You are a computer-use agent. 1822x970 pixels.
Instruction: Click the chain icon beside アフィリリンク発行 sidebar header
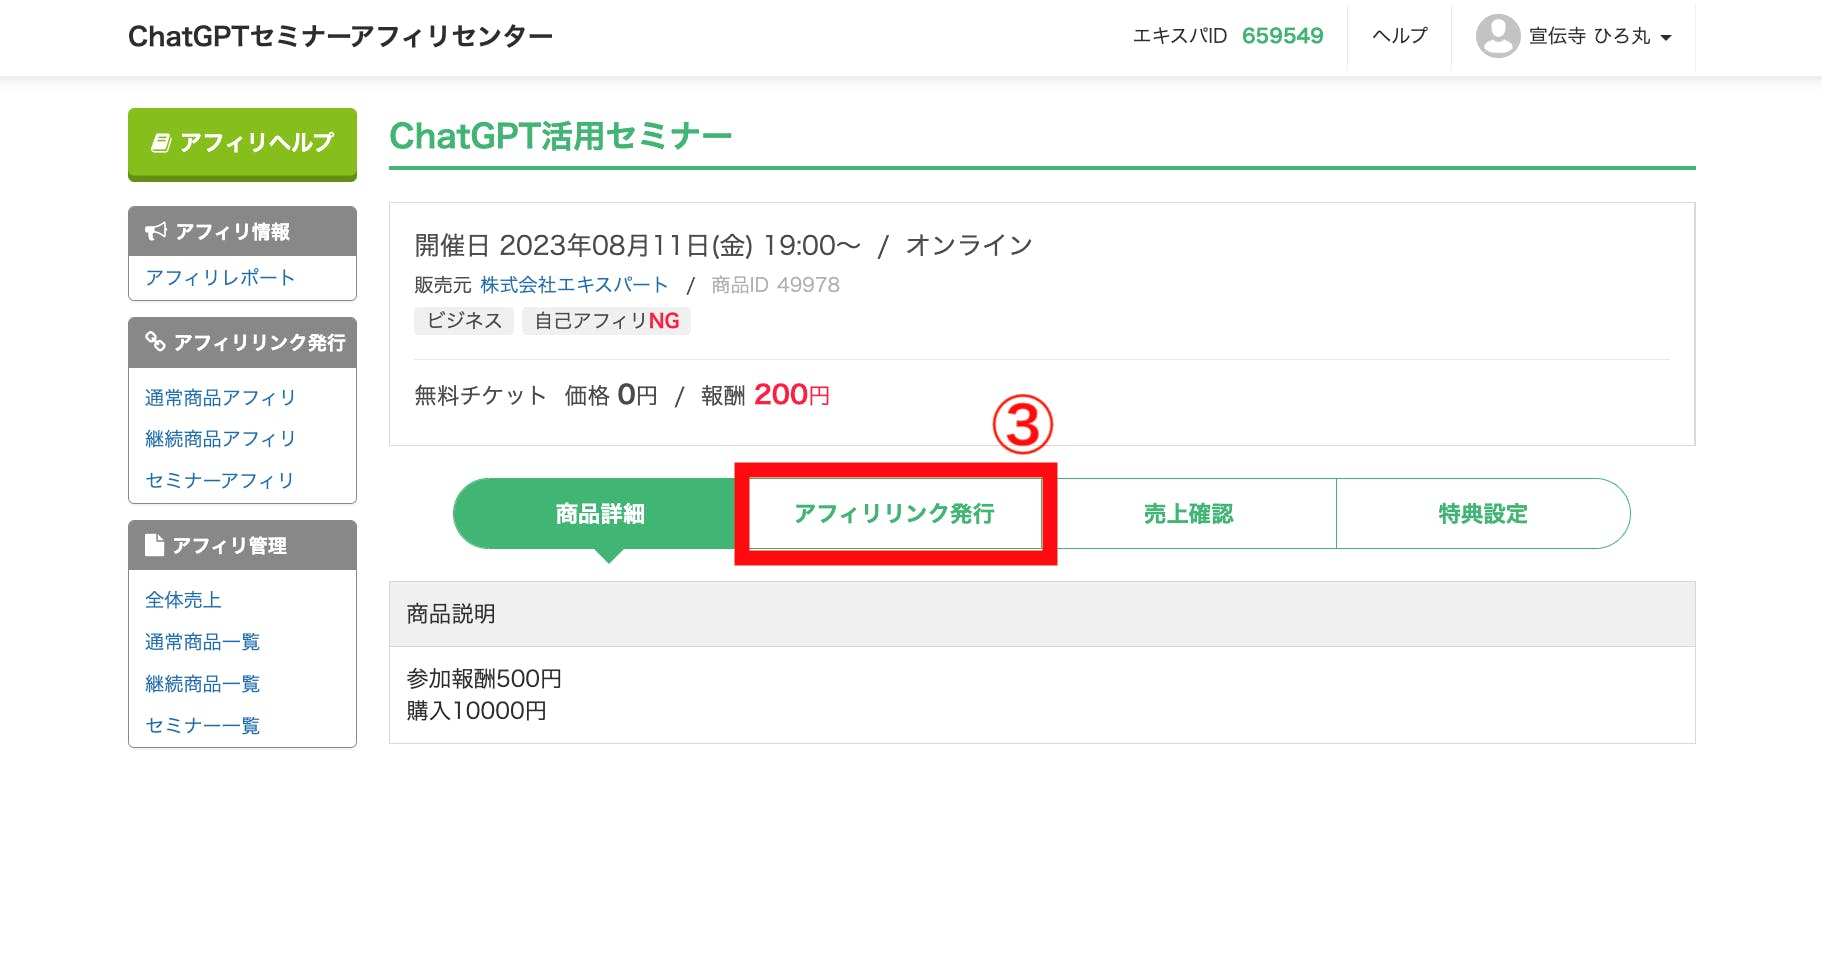coord(155,342)
